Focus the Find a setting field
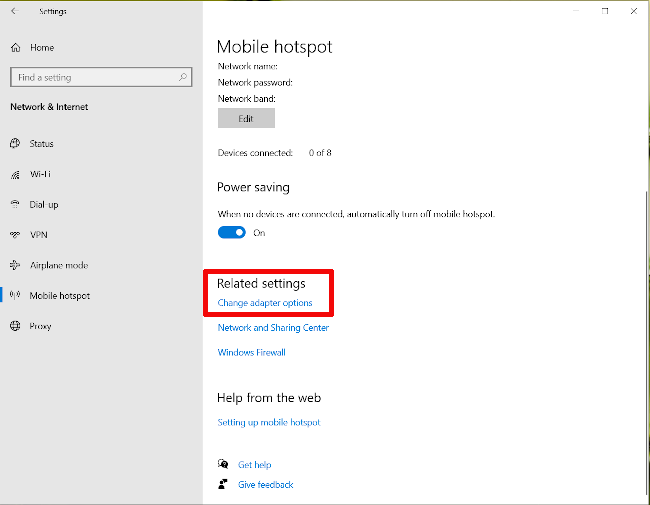 click(x=101, y=77)
